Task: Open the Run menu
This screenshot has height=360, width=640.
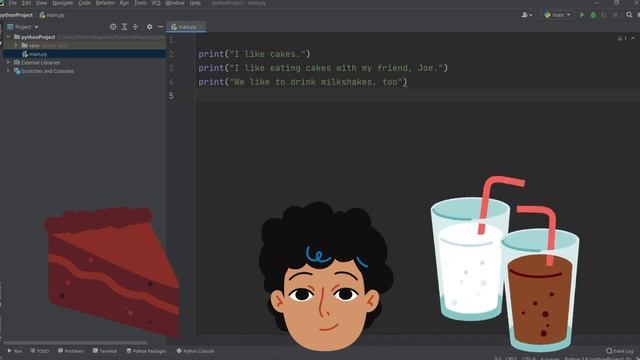Action: 124,3
